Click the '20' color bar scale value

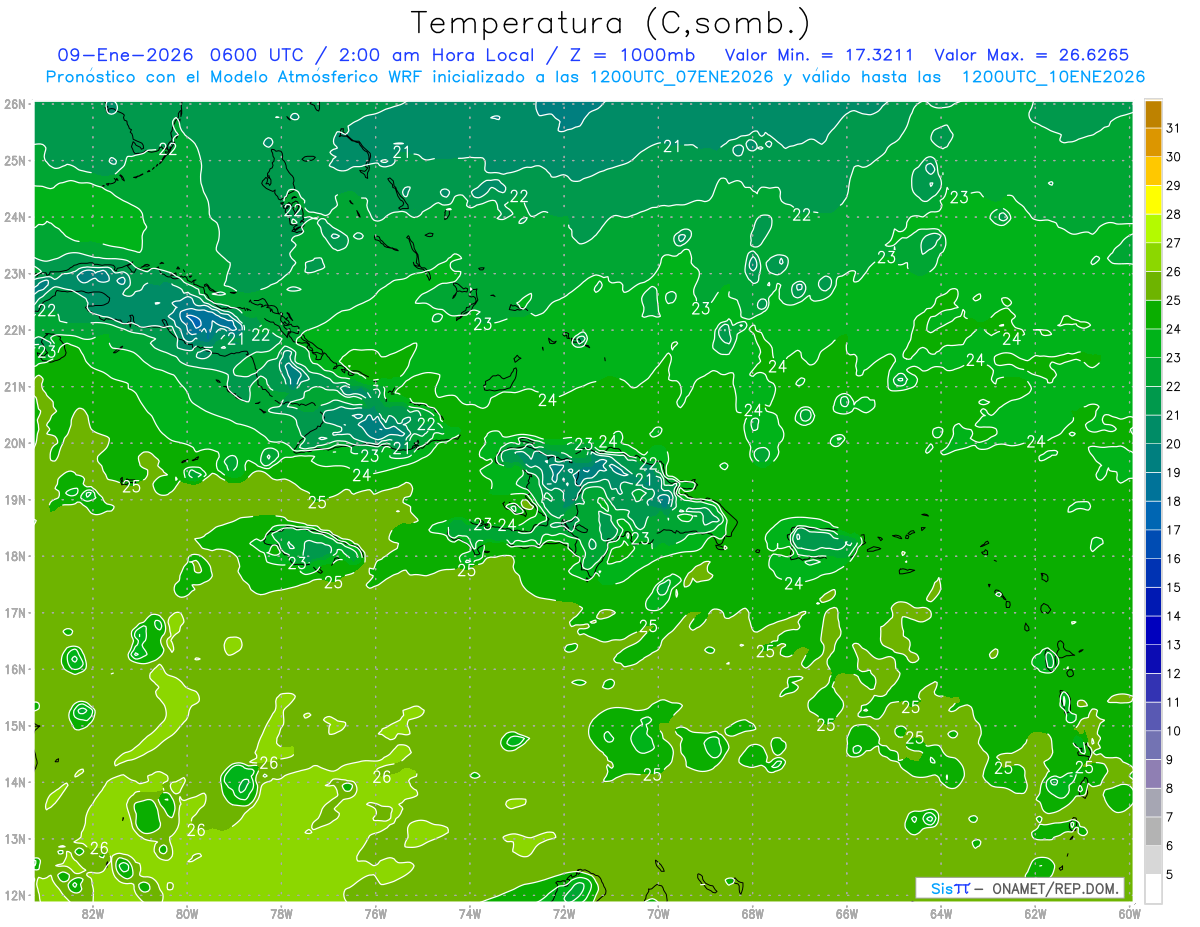click(x=1173, y=444)
